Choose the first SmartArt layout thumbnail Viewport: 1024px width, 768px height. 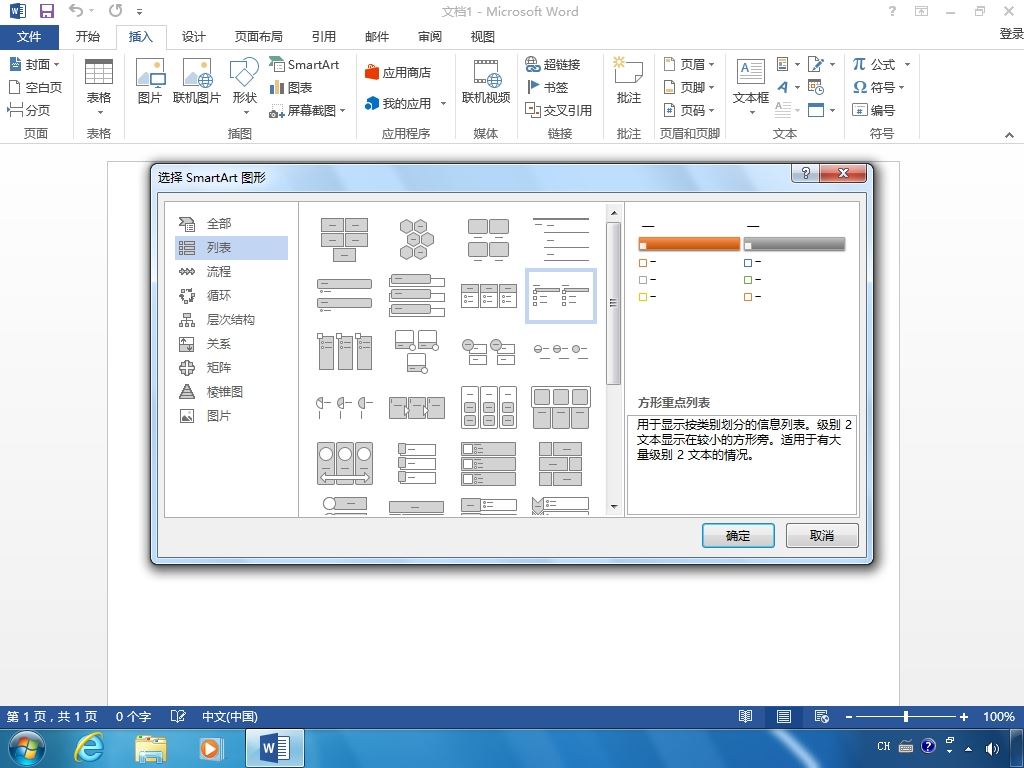pyautogui.click(x=344, y=239)
